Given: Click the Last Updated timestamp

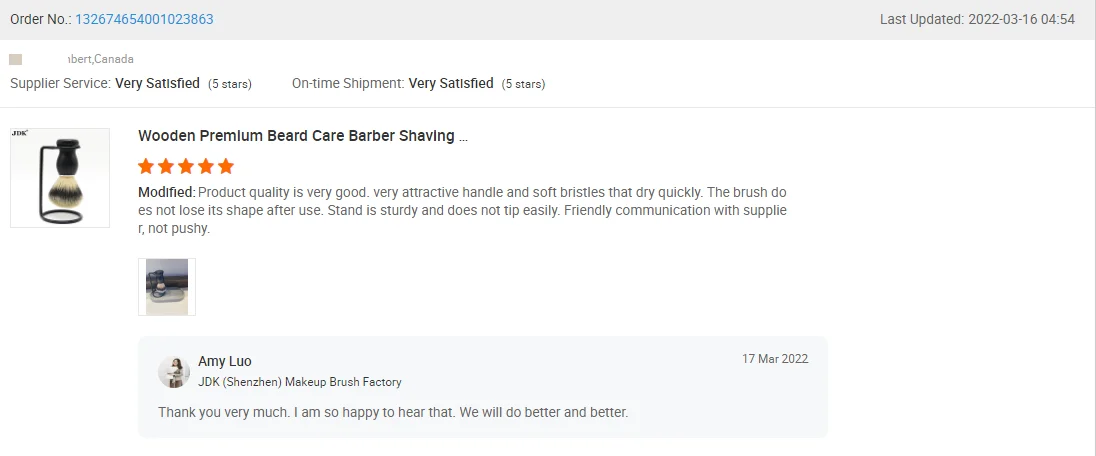Looking at the screenshot, I should 977,19.
